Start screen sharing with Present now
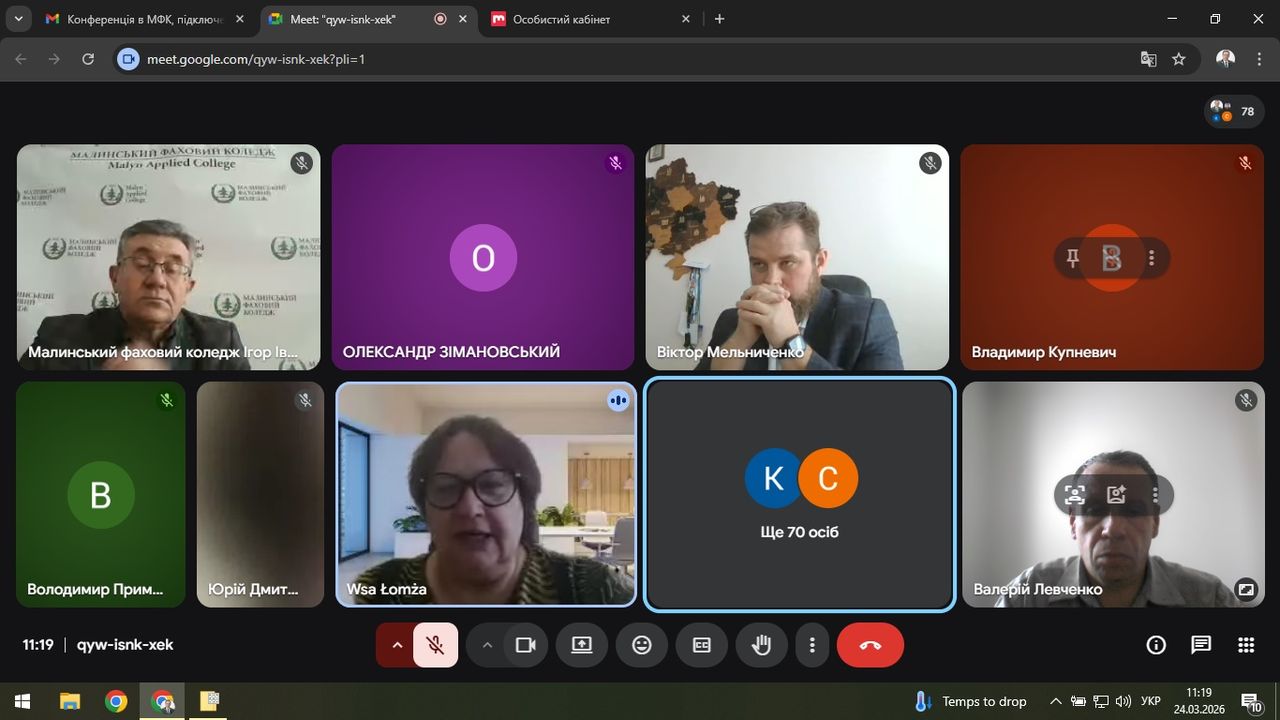 pos(582,645)
